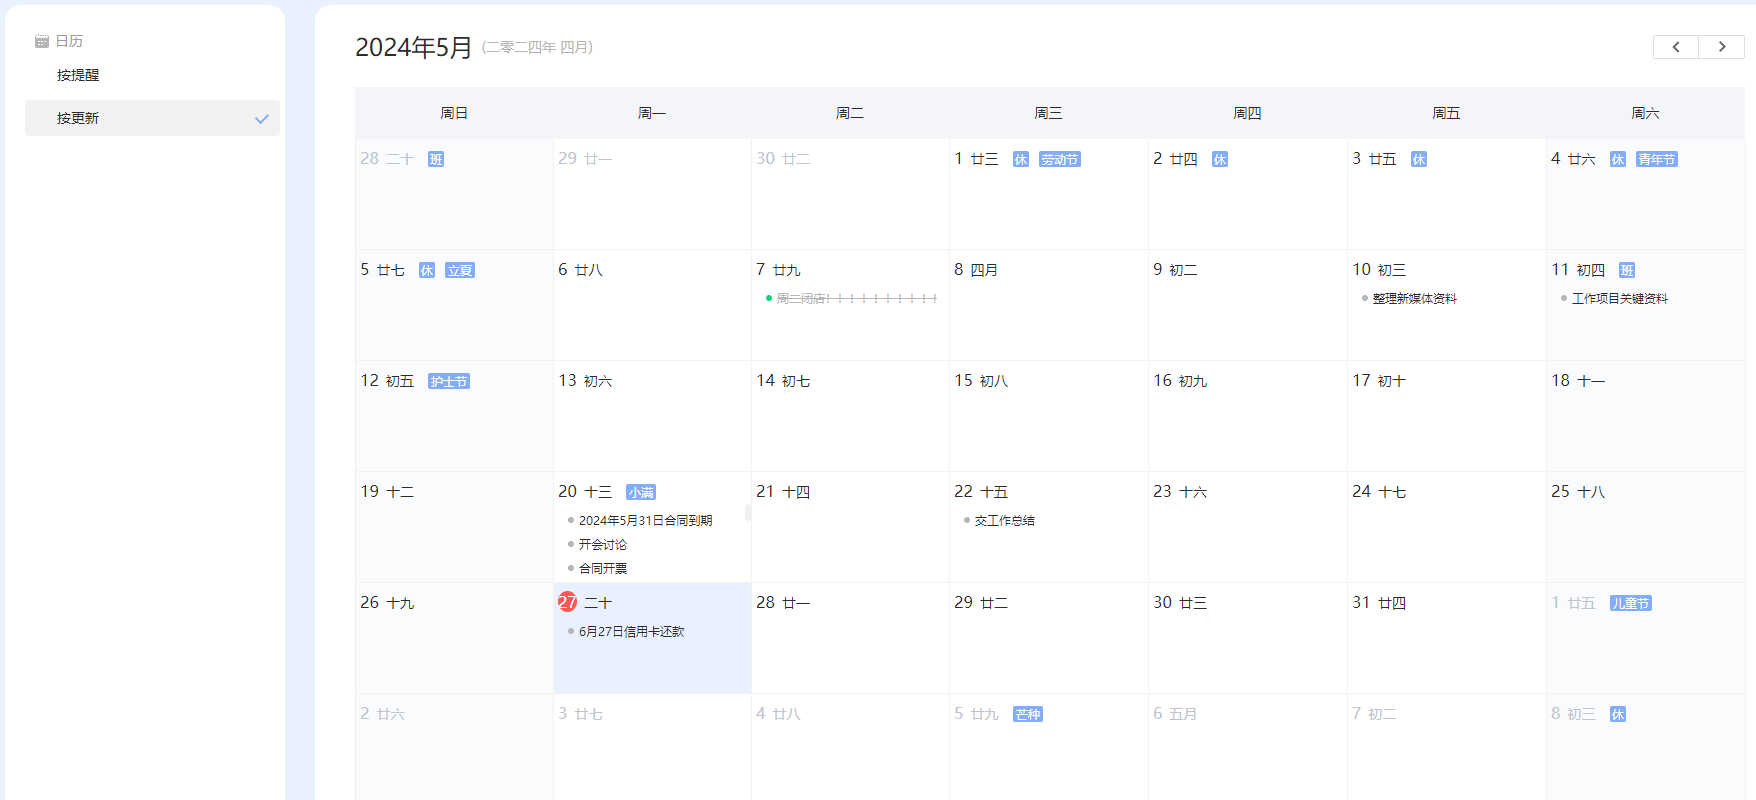The image size is (1756, 800).
Task: Click the 周六 column header
Action: (x=1645, y=113)
